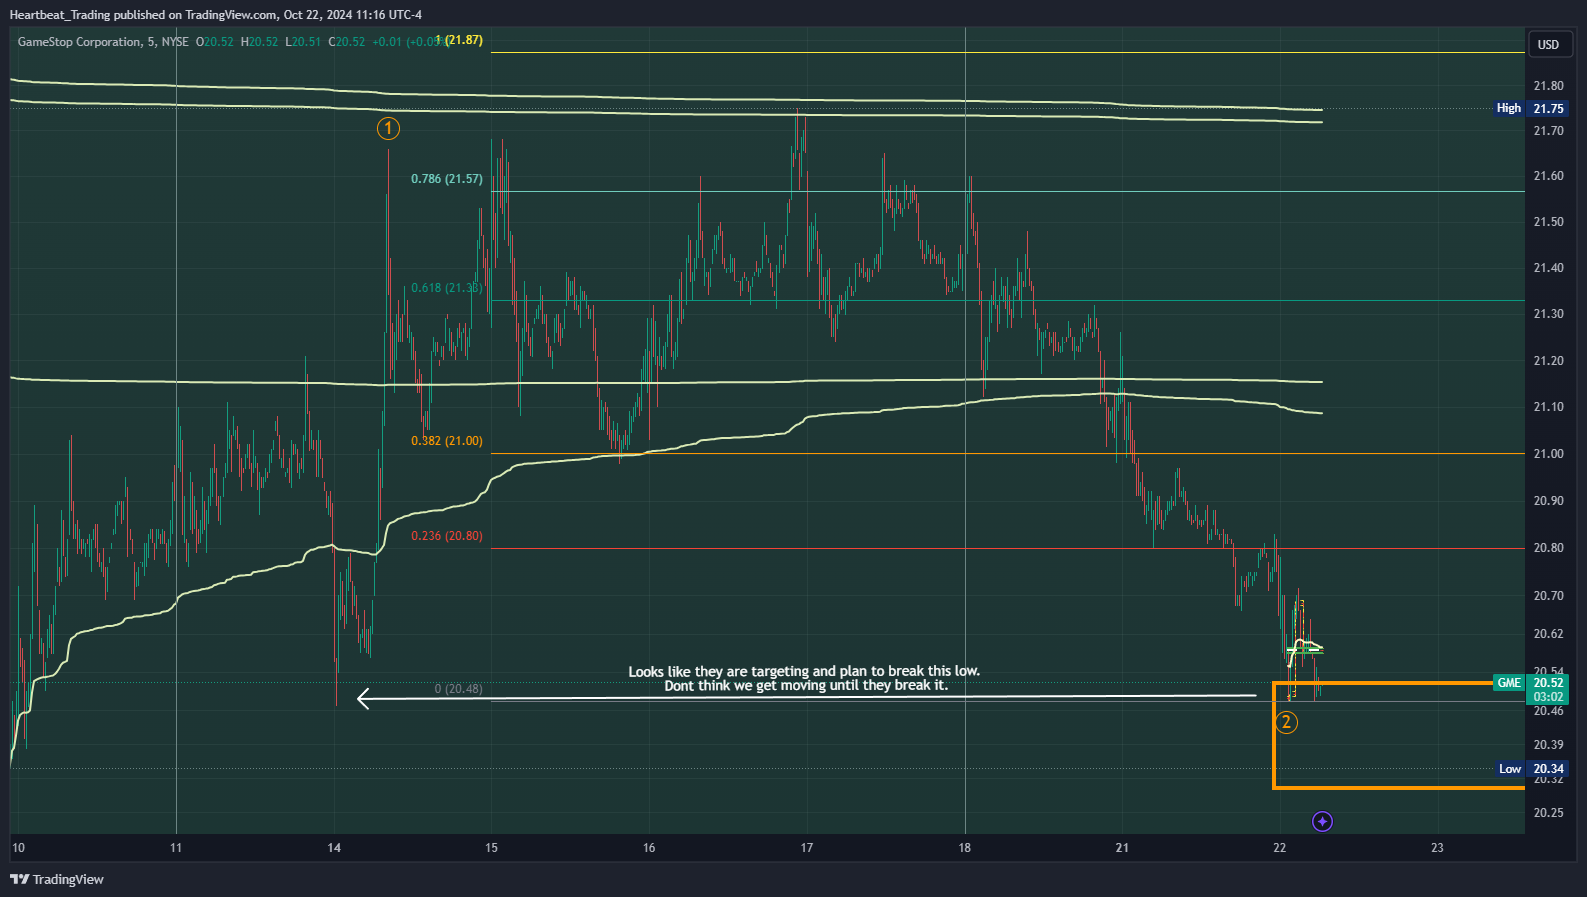Screen dimensions: 1587x897
Task: Click the 0 (20.48) Fibonacci label
Action: [x=459, y=689]
